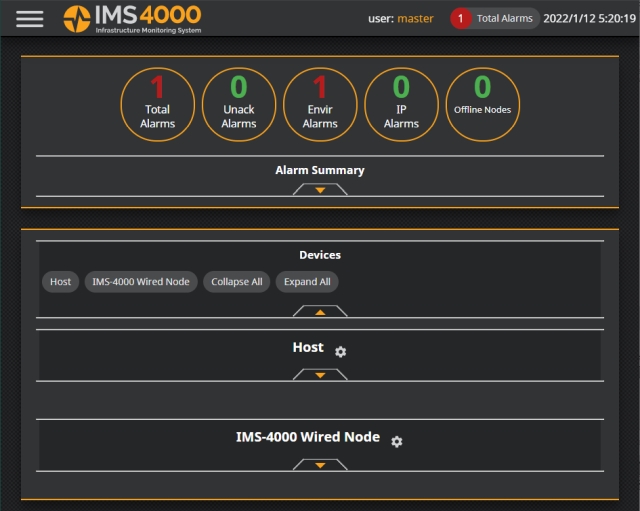Click Collapse All button
This screenshot has width=640, height=511.
[237, 282]
